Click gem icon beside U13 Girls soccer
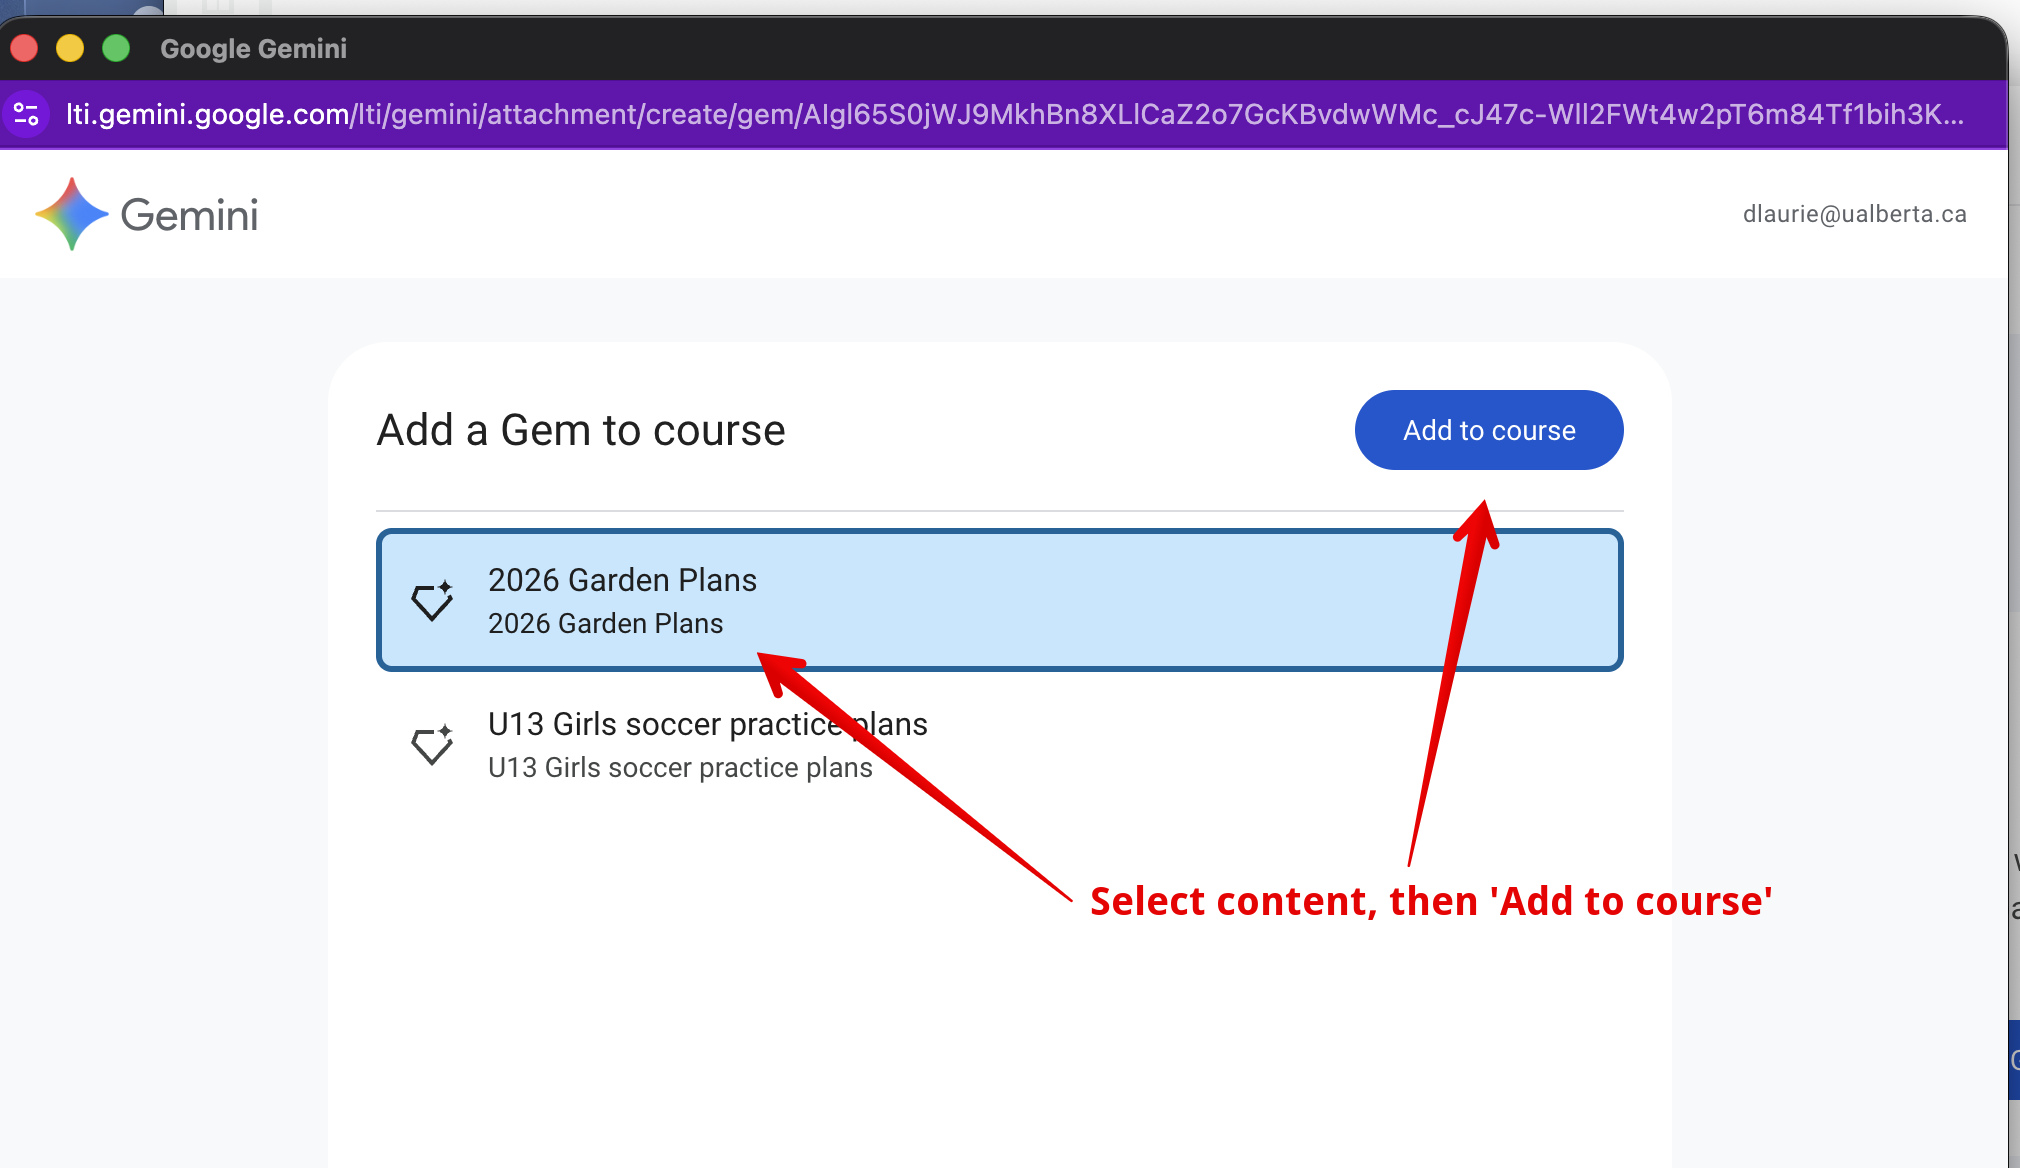The image size is (2020, 1168). [x=432, y=745]
